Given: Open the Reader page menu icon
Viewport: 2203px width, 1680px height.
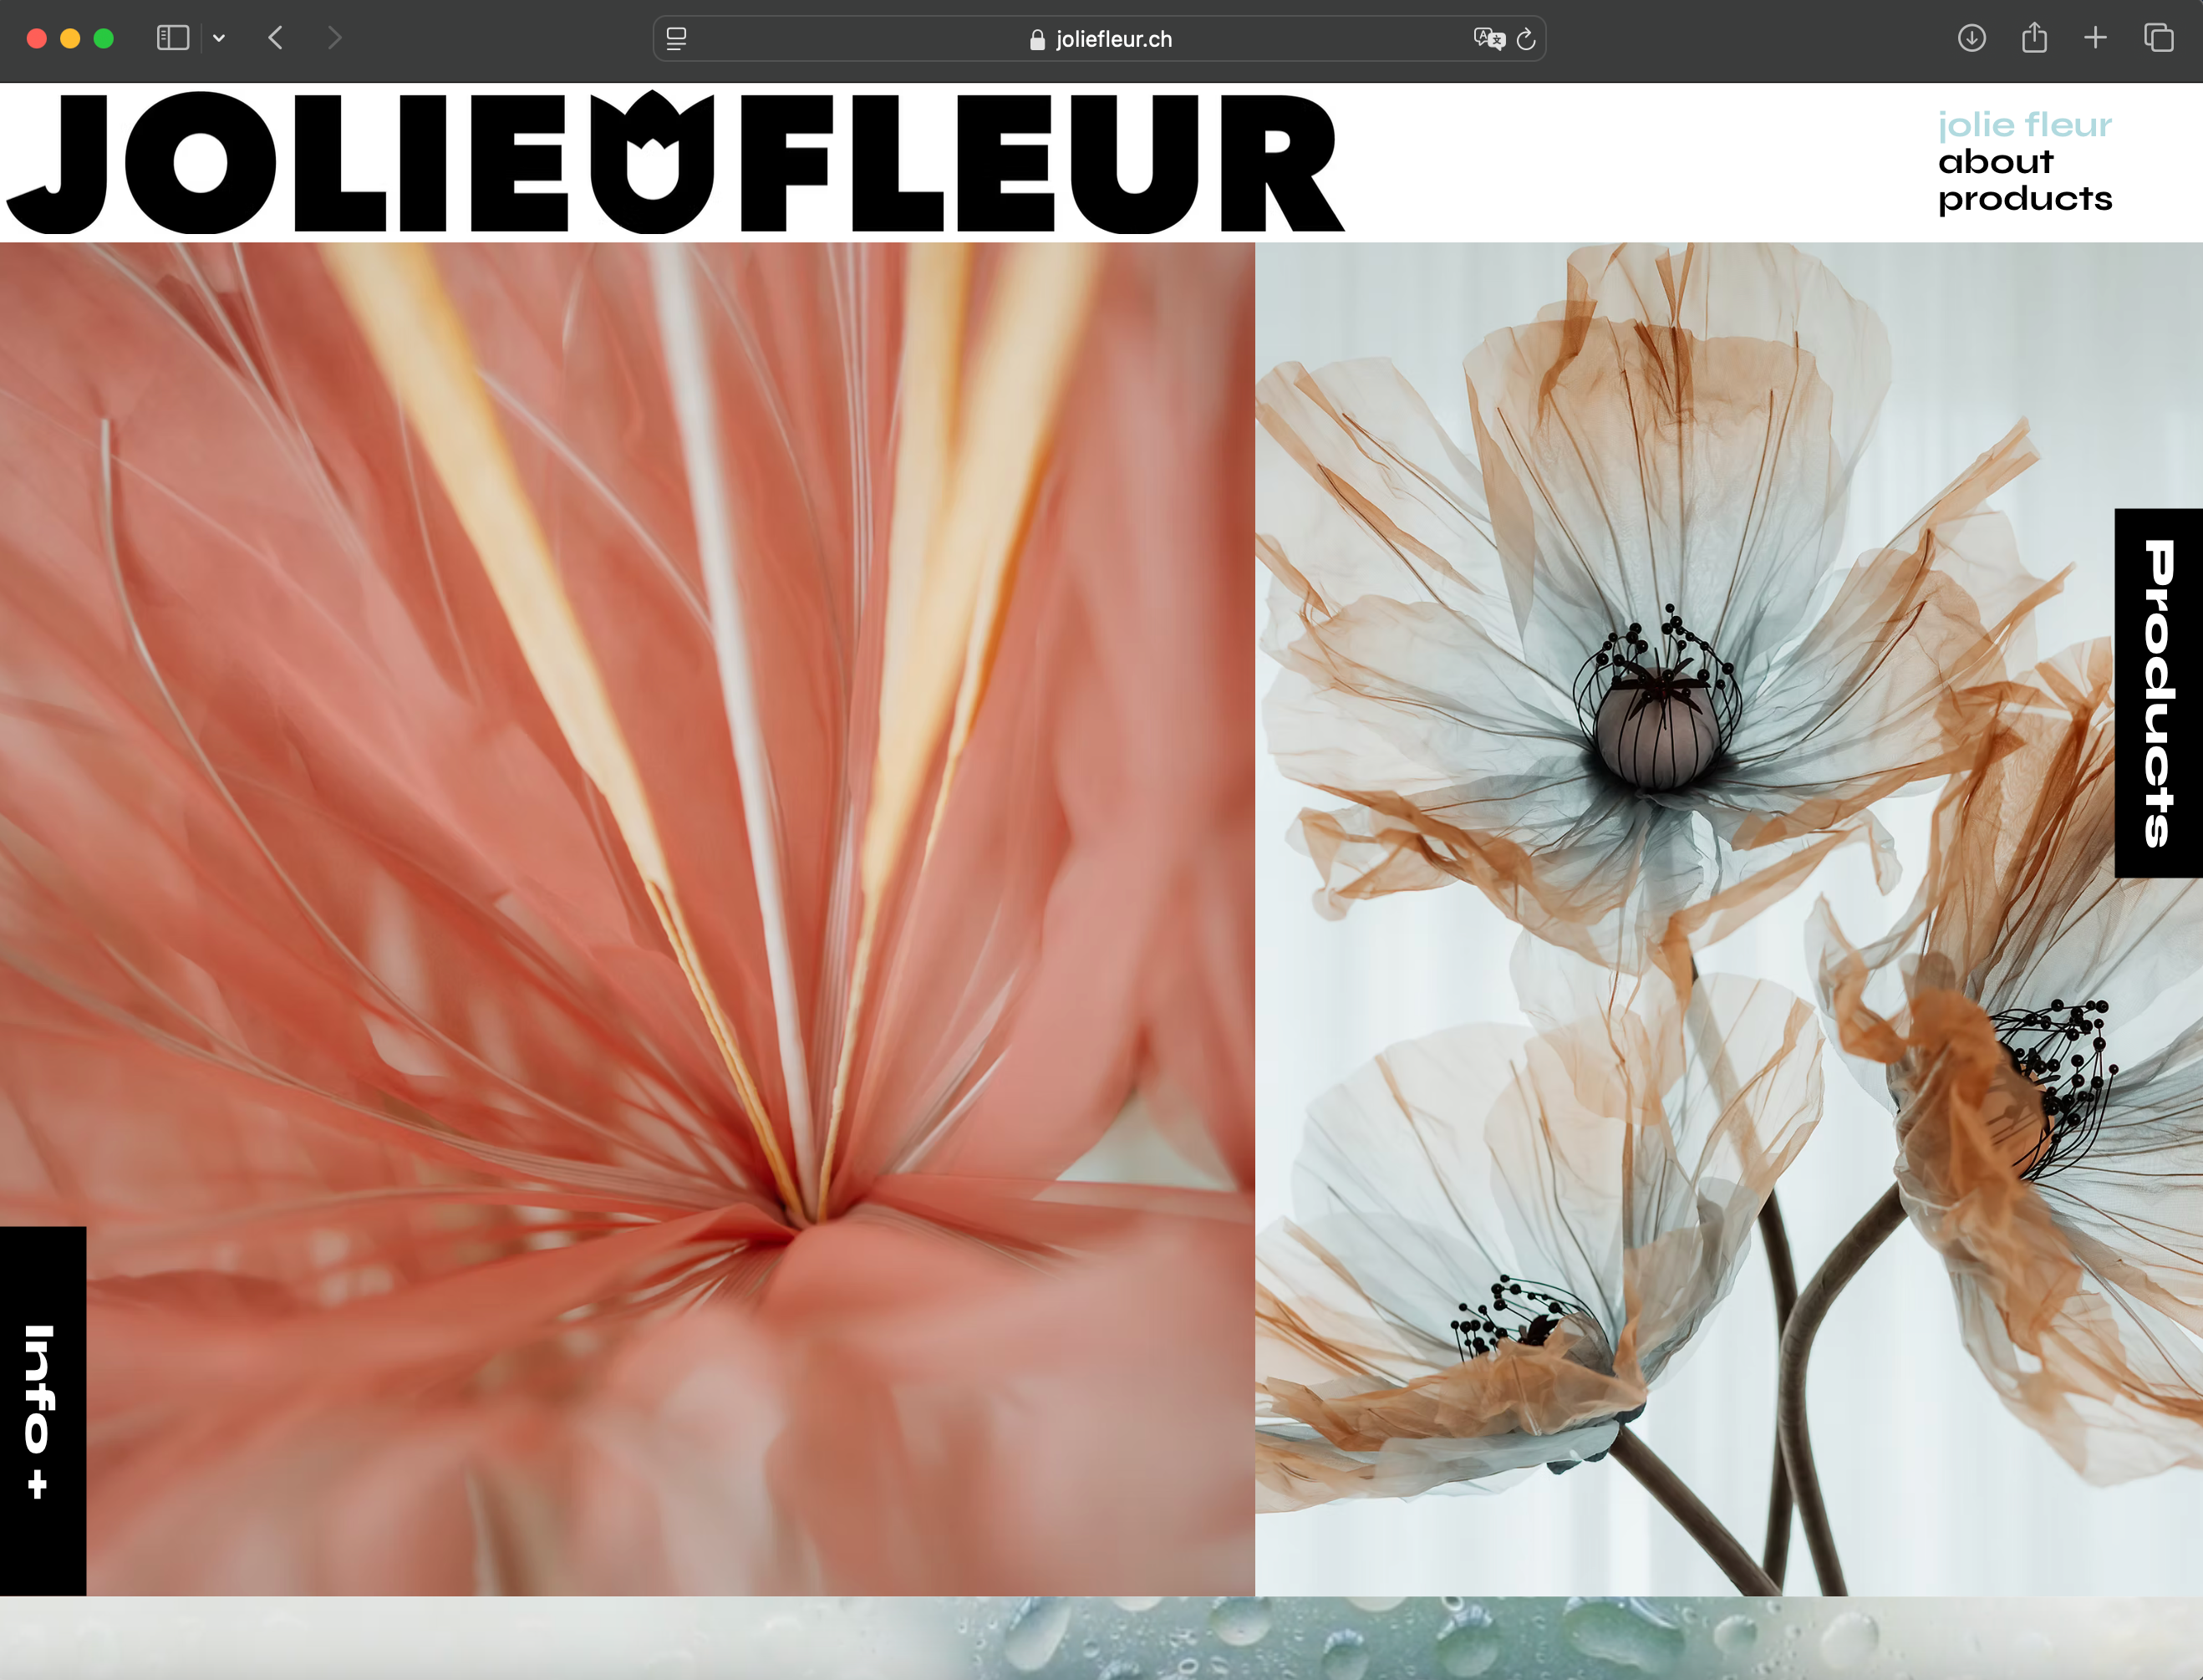Looking at the screenshot, I should coord(676,39).
